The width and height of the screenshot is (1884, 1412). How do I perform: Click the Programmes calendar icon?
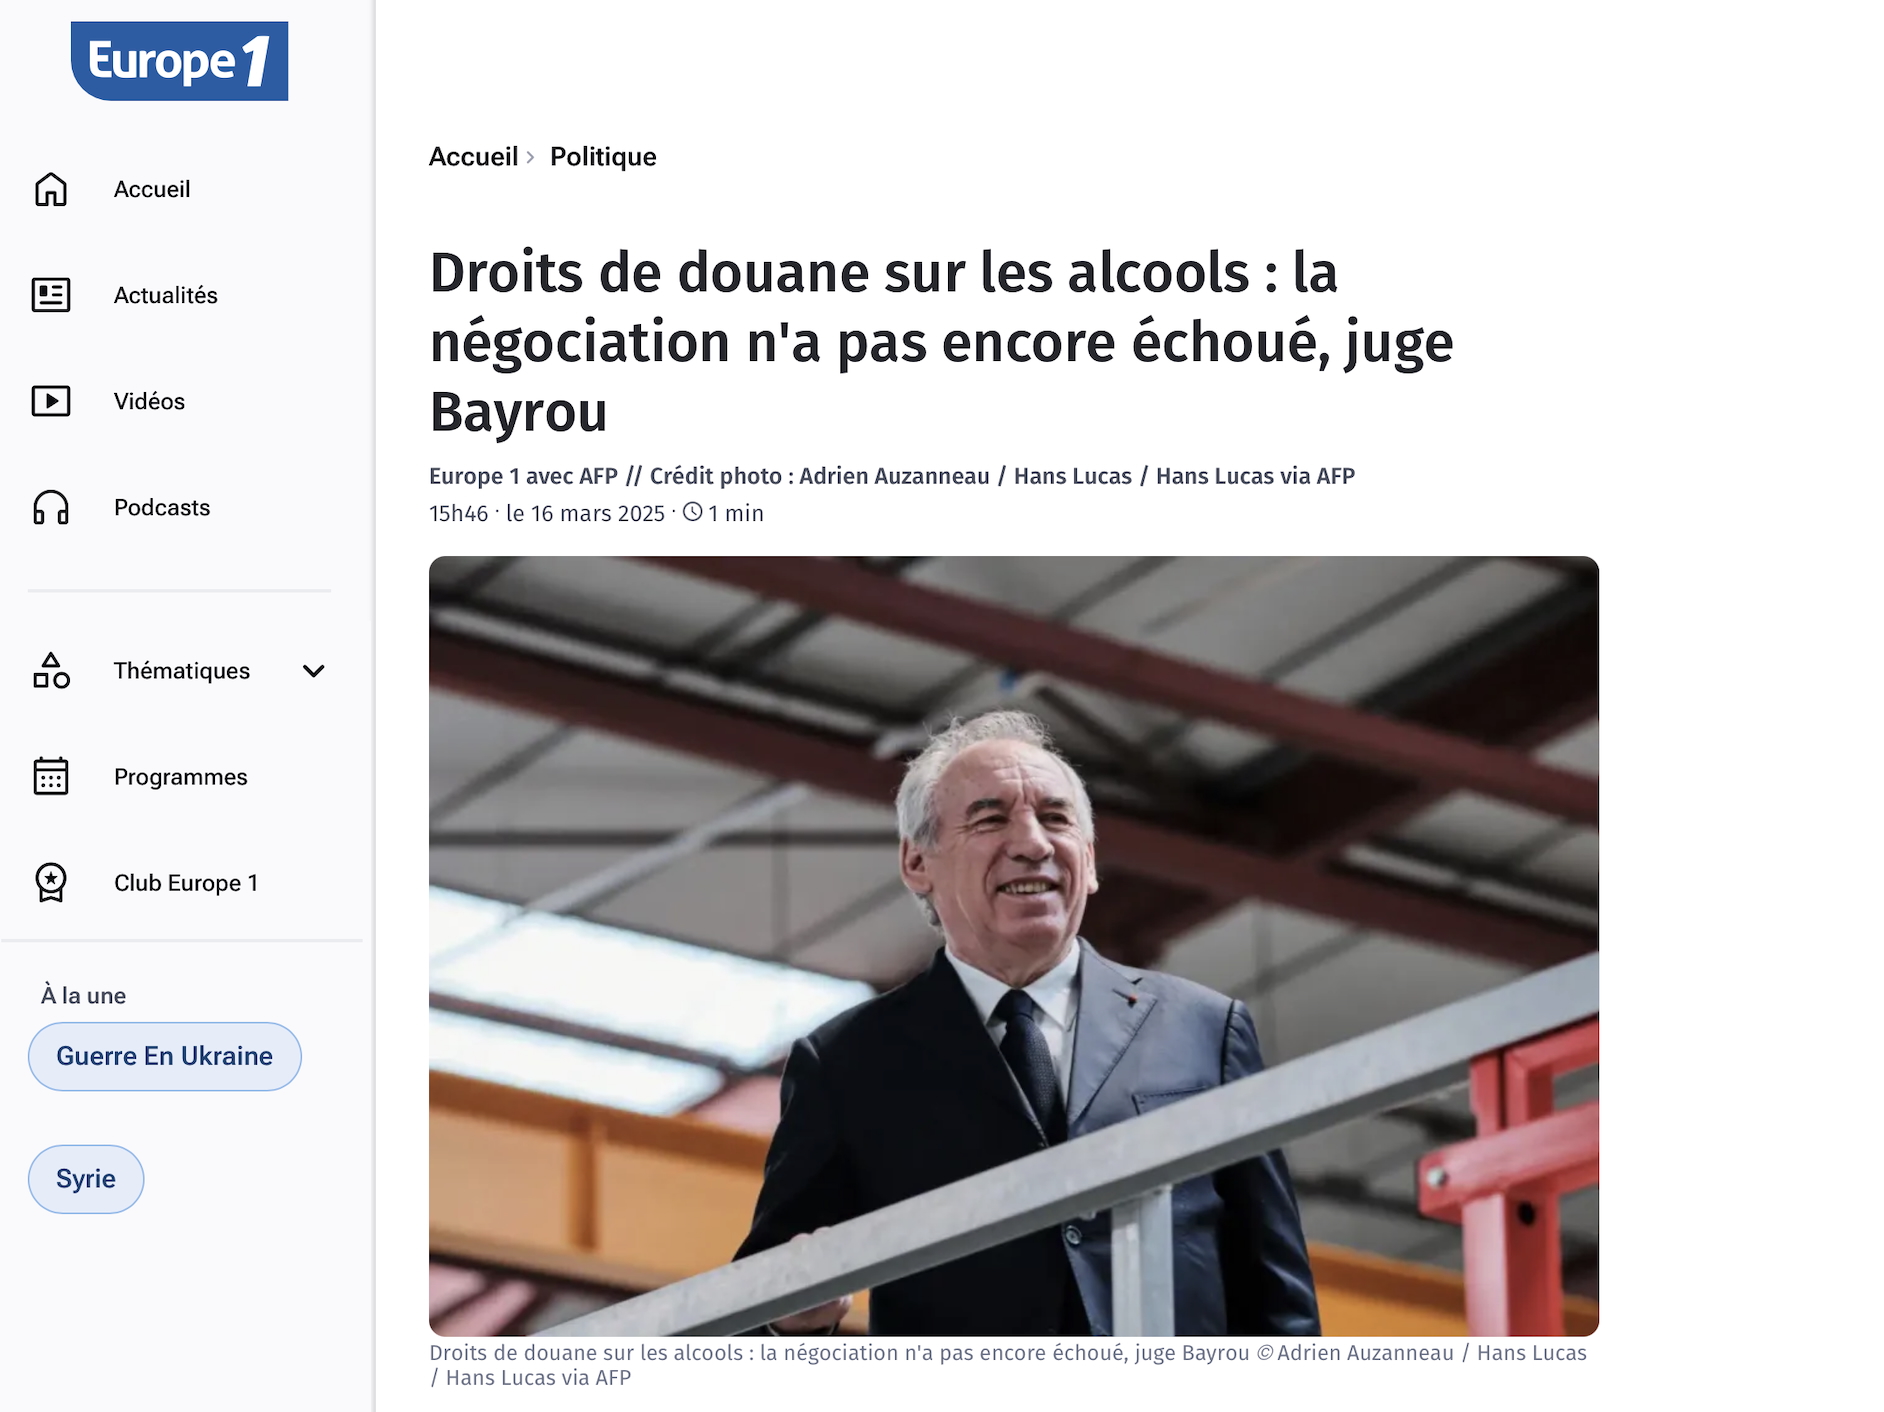(51, 777)
